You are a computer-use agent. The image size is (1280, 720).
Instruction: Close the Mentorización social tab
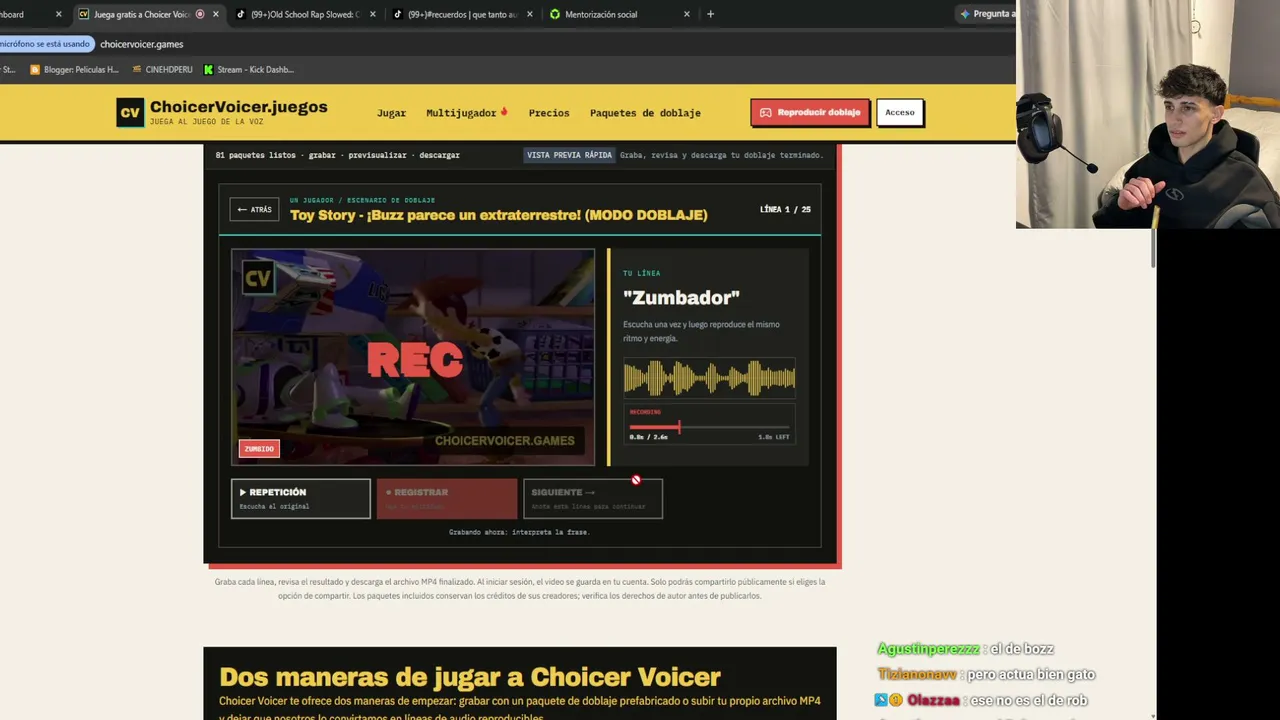pyautogui.click(x=687, y=14)
